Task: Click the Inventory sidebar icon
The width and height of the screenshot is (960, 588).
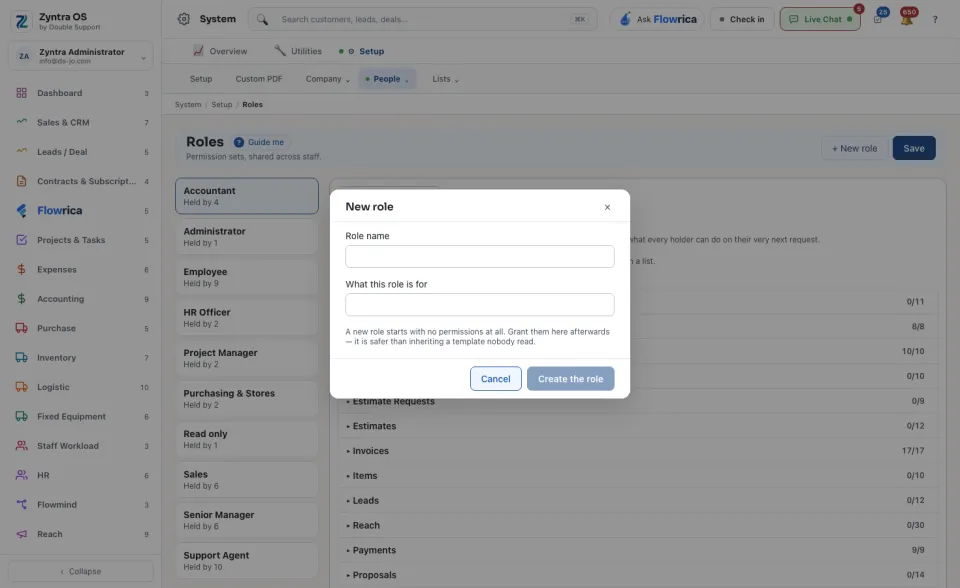Action: (21, 358)
